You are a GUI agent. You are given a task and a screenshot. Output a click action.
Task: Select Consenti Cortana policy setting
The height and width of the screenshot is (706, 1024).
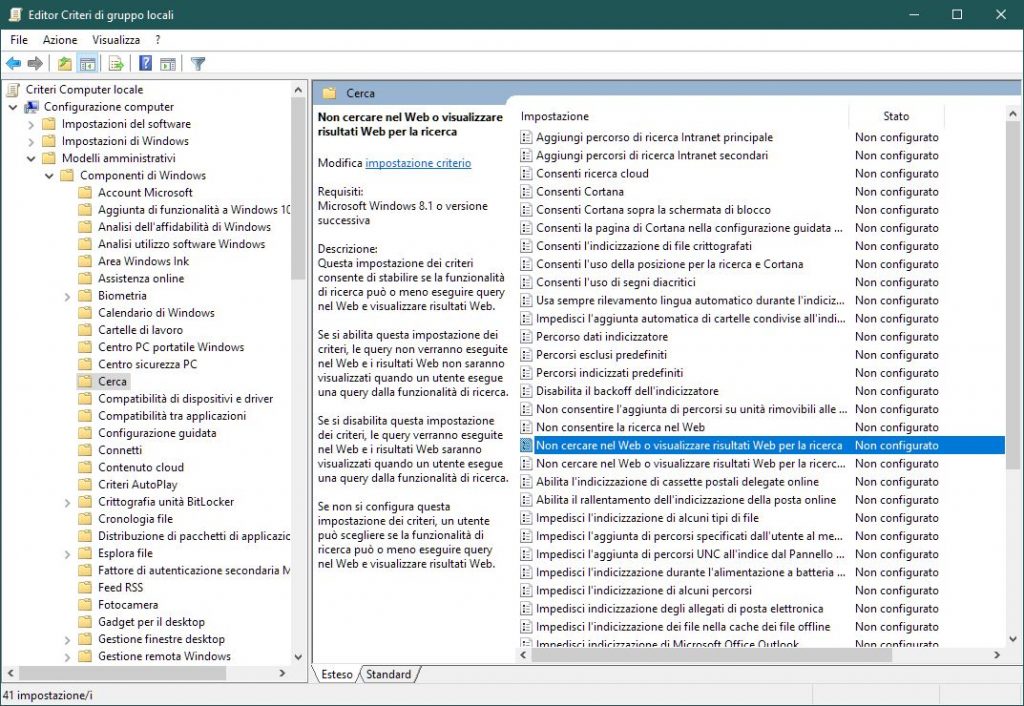click(x=580, y=192)
